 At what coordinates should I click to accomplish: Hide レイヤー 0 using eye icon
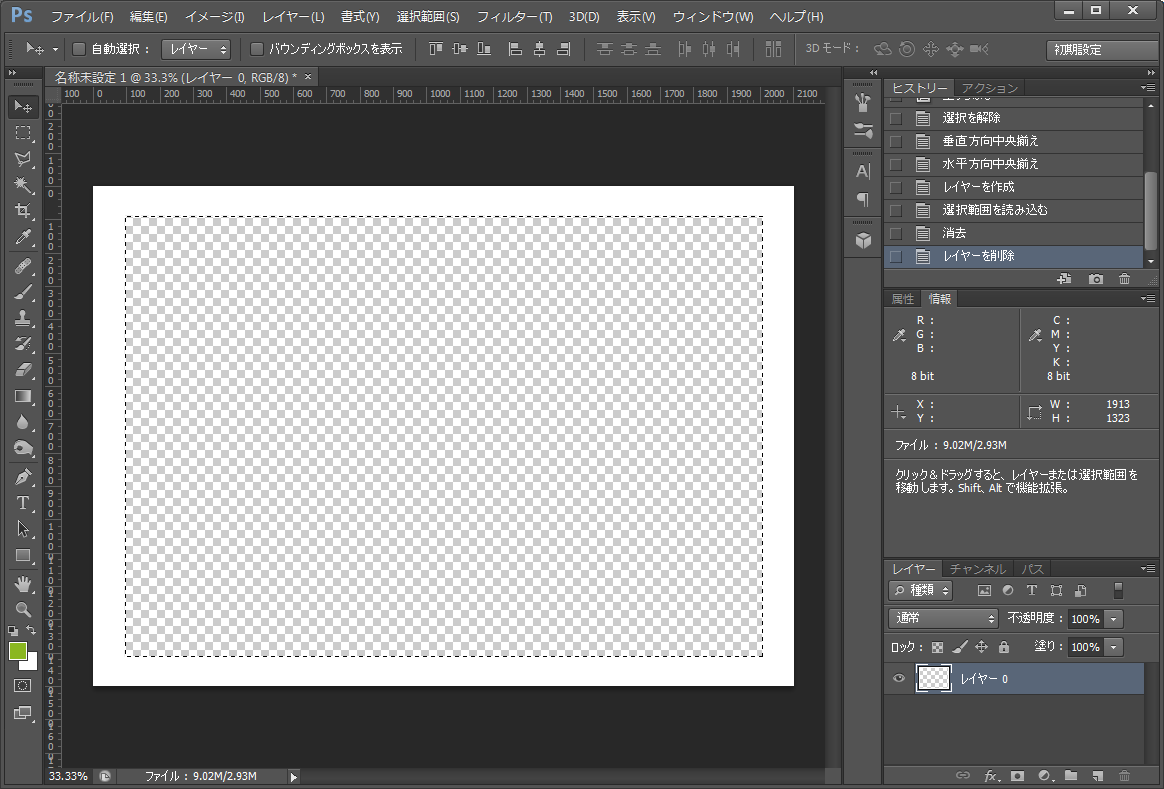(898, 679)
